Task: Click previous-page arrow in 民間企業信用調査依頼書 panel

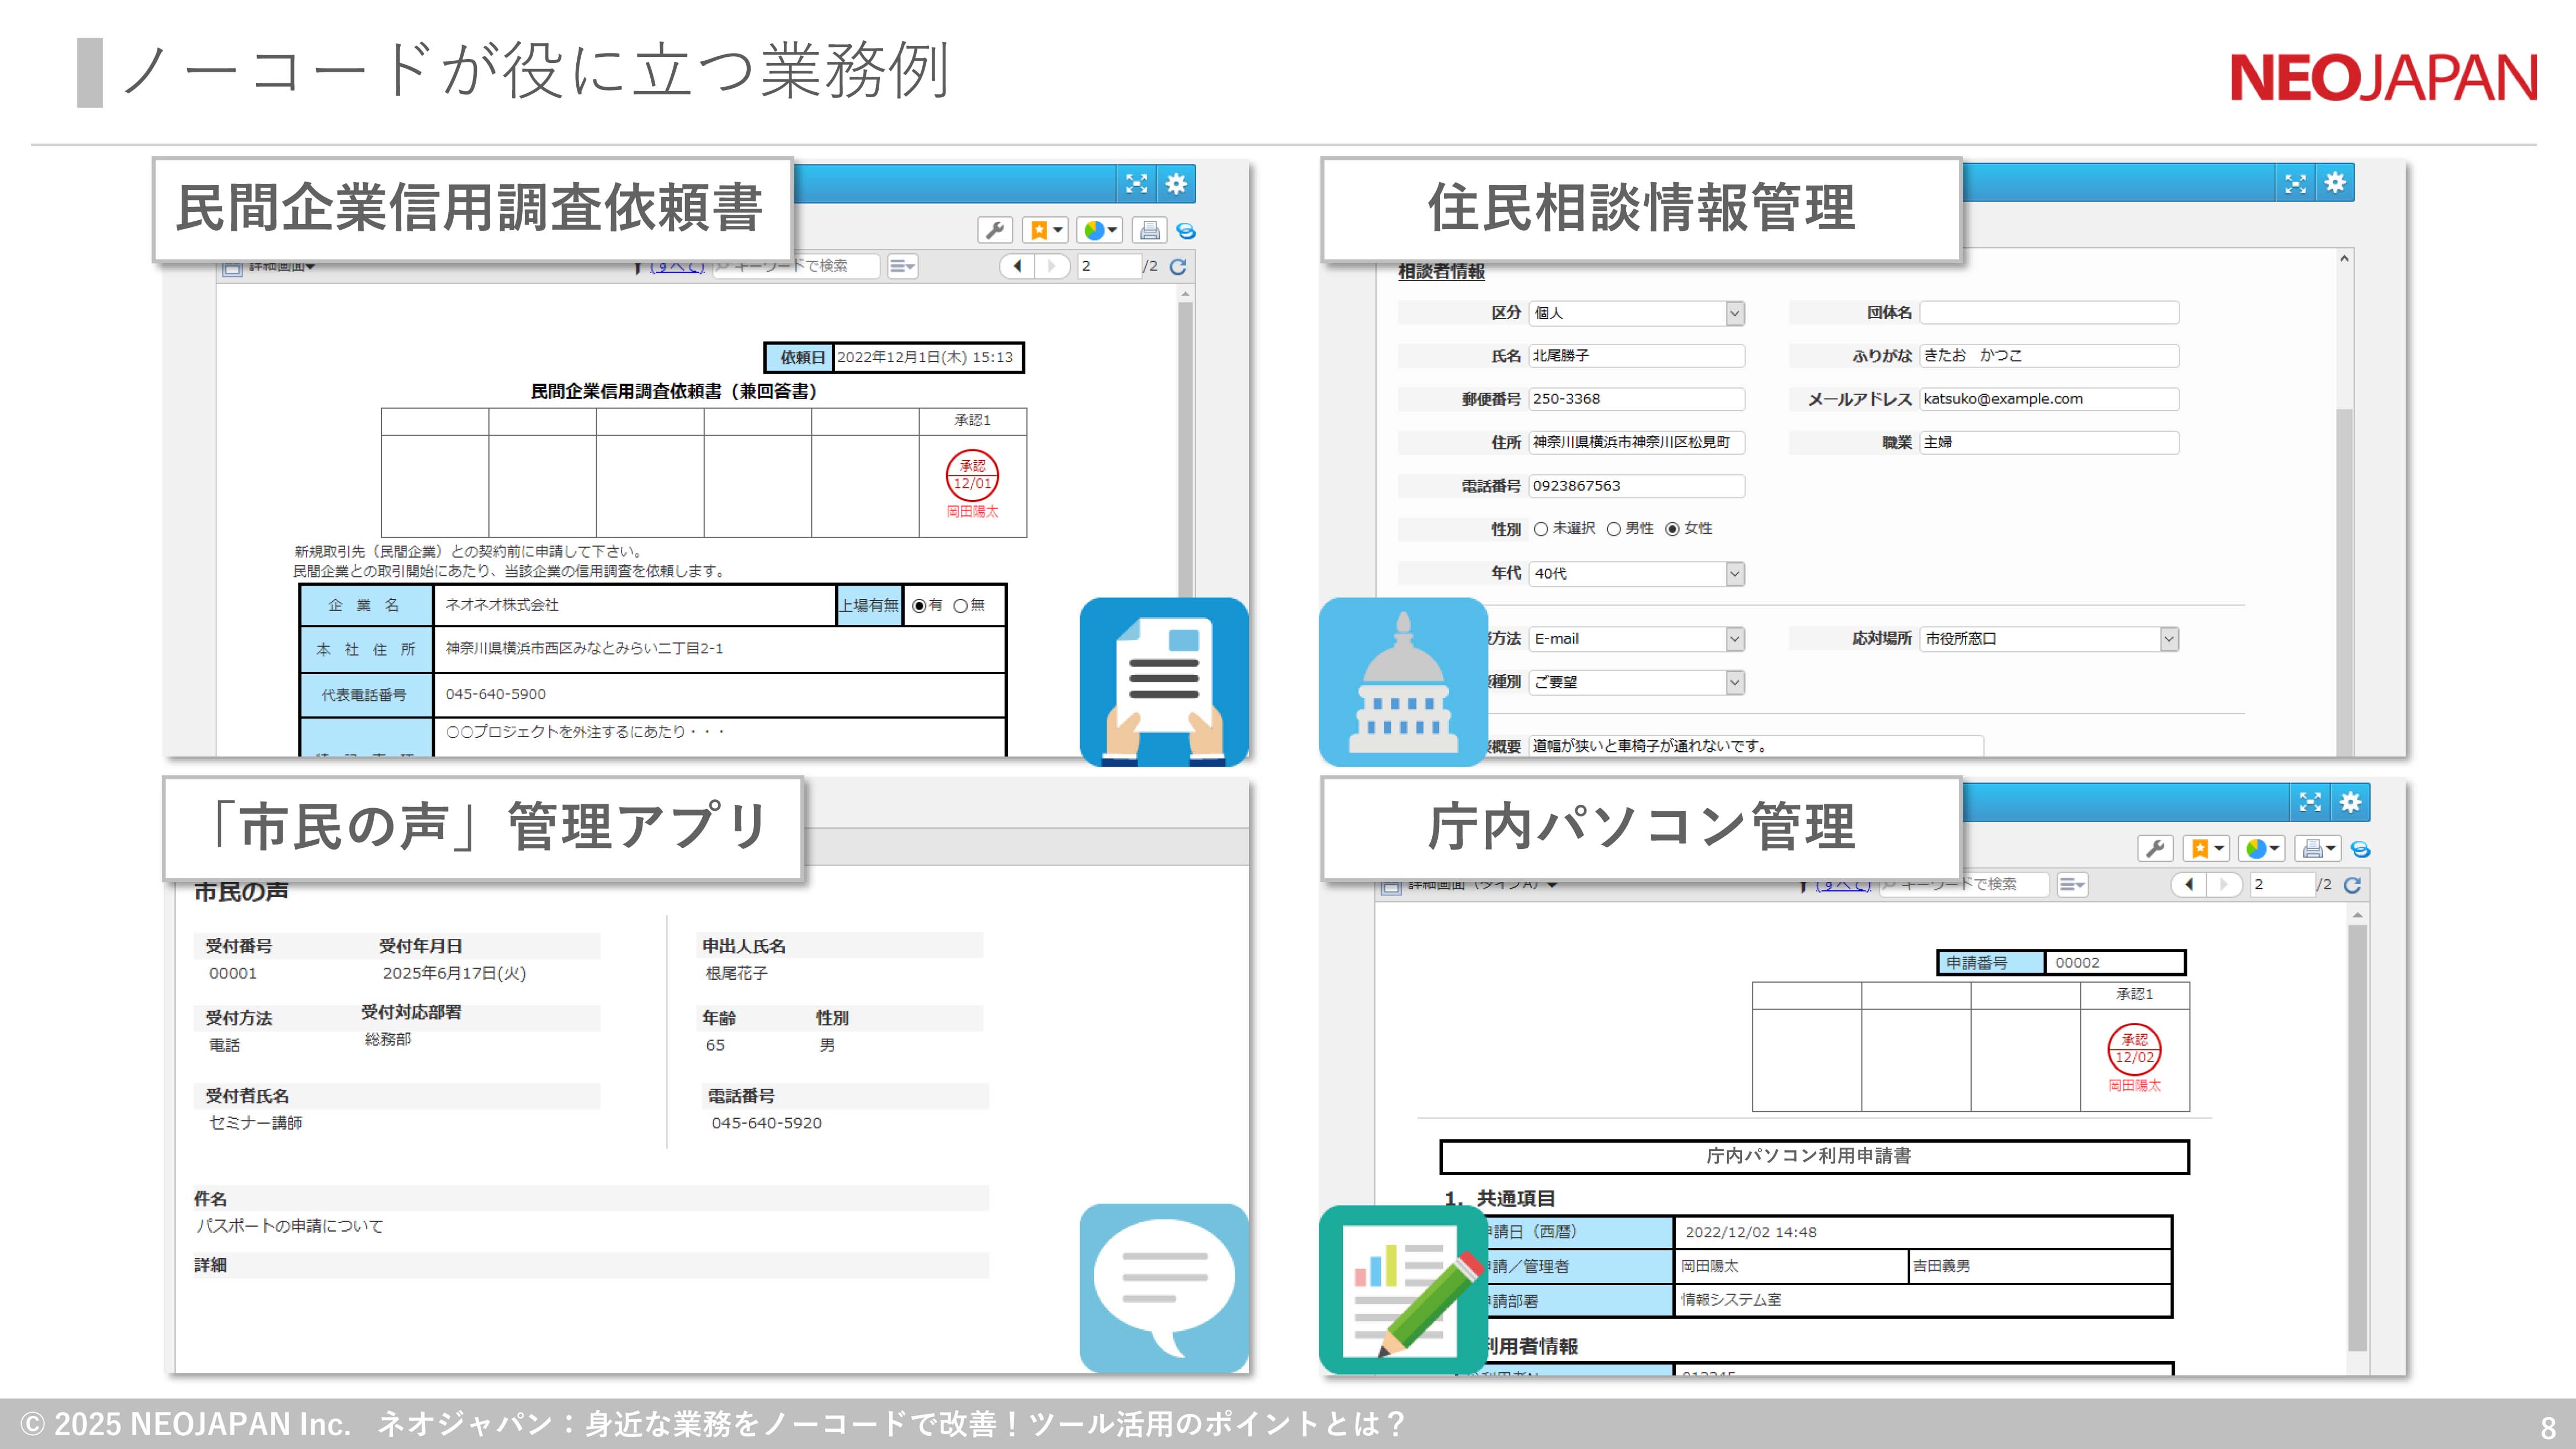Action: pos(1018,266)
